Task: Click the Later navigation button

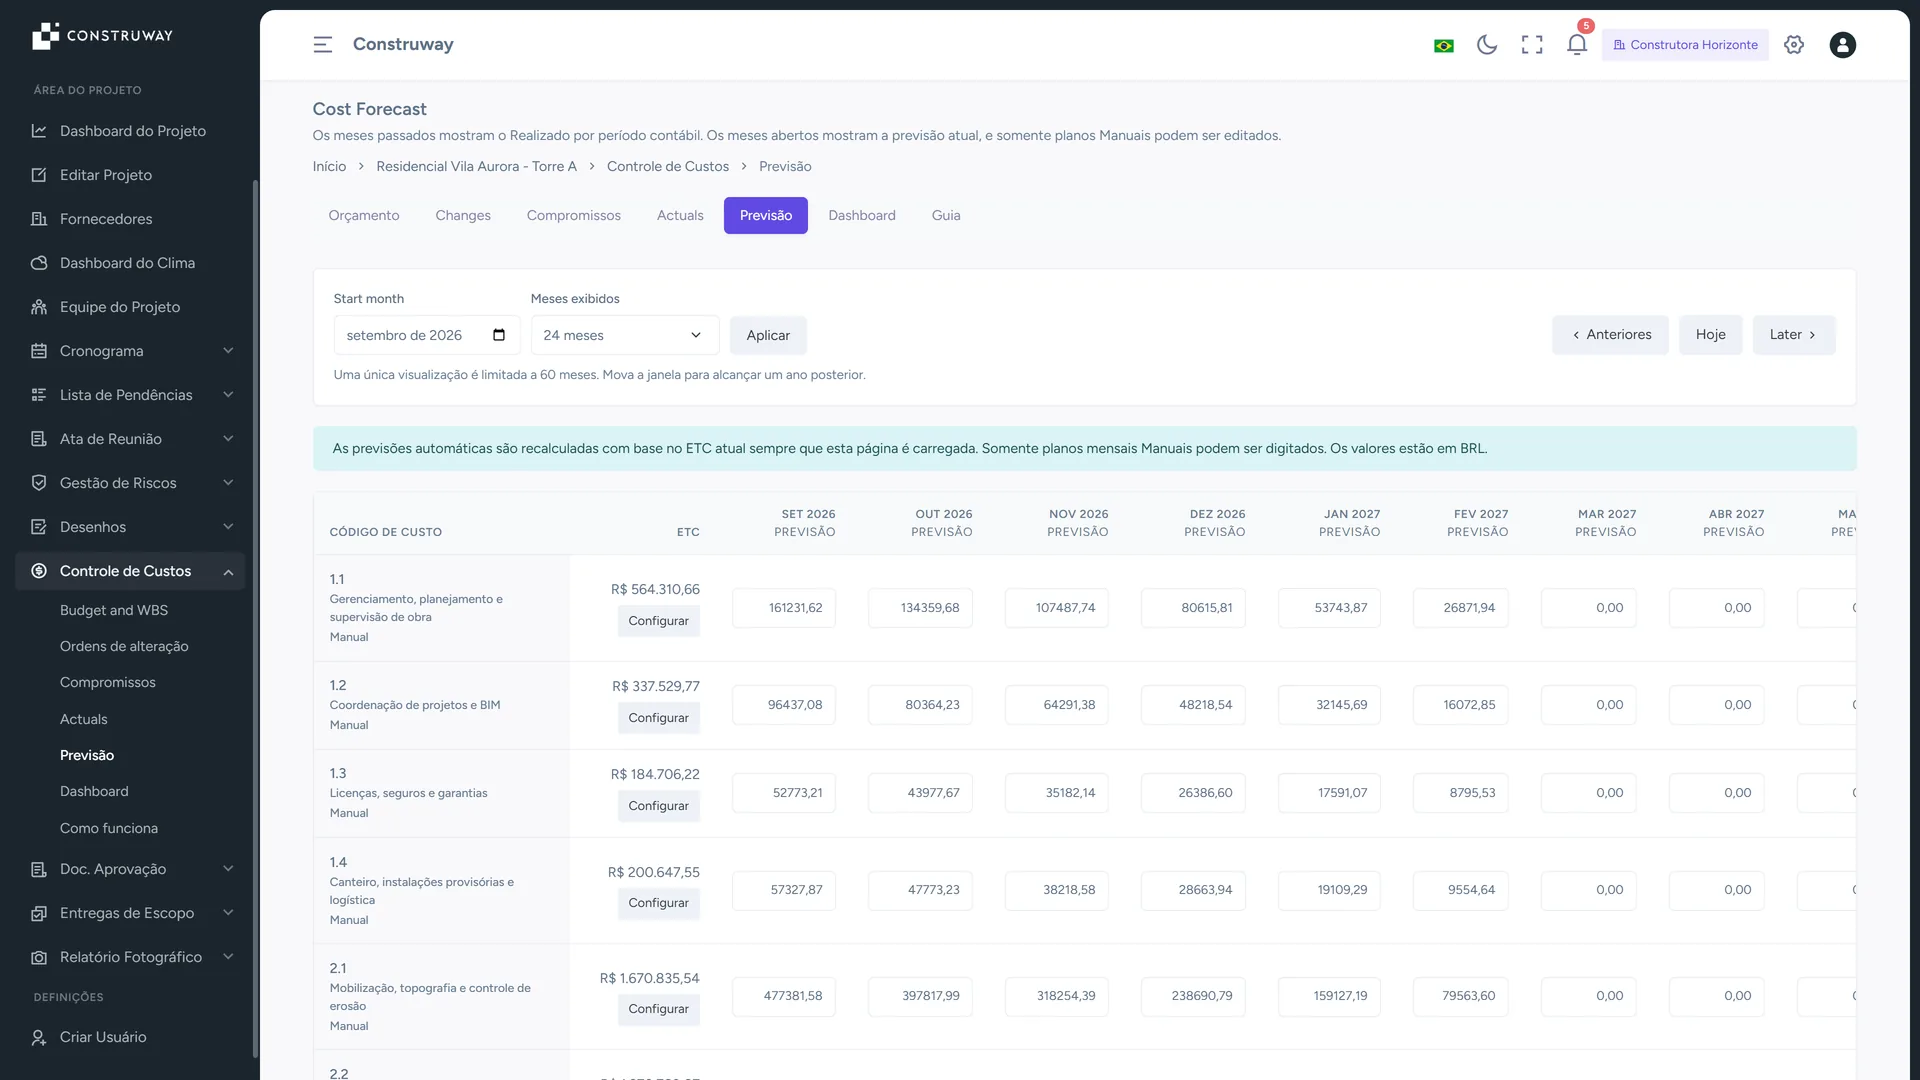Action: tap(1794, 335)
